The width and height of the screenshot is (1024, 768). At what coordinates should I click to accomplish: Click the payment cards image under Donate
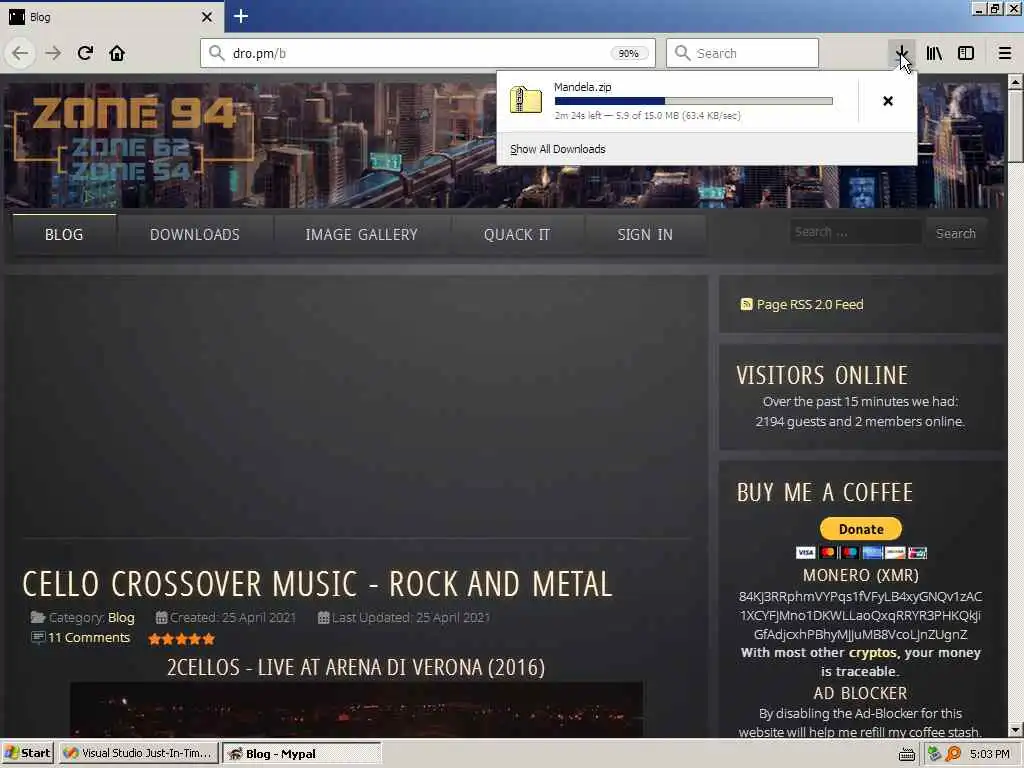[861, 552]
